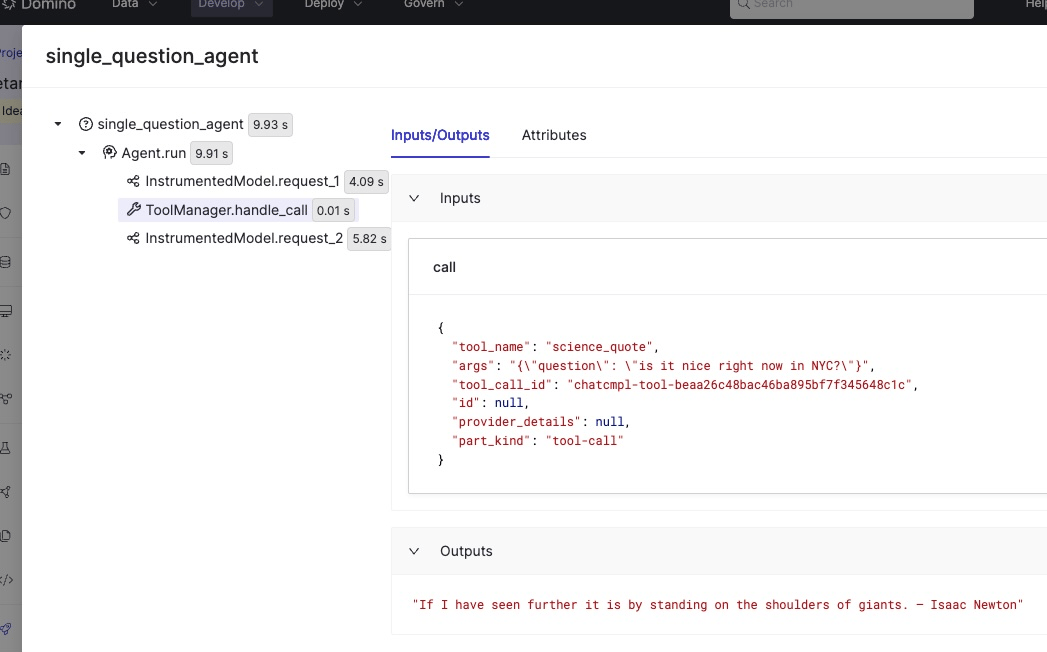Viewport: 1047px width, 652px height.
Task: Open the copy pages icon in the left sidebar
Action: [5, 536]
